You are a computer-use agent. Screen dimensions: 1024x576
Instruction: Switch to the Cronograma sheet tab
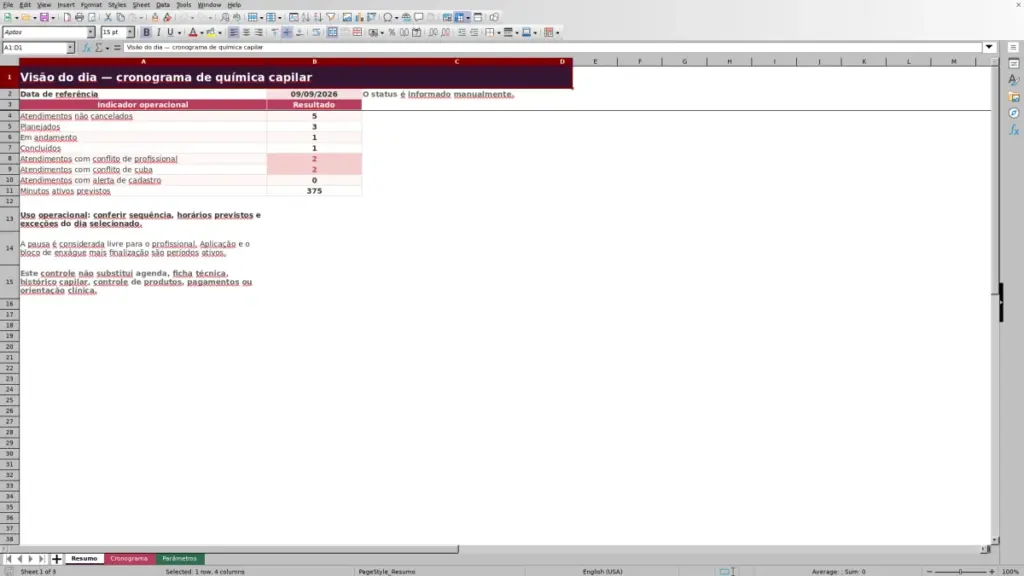point(129,559)
